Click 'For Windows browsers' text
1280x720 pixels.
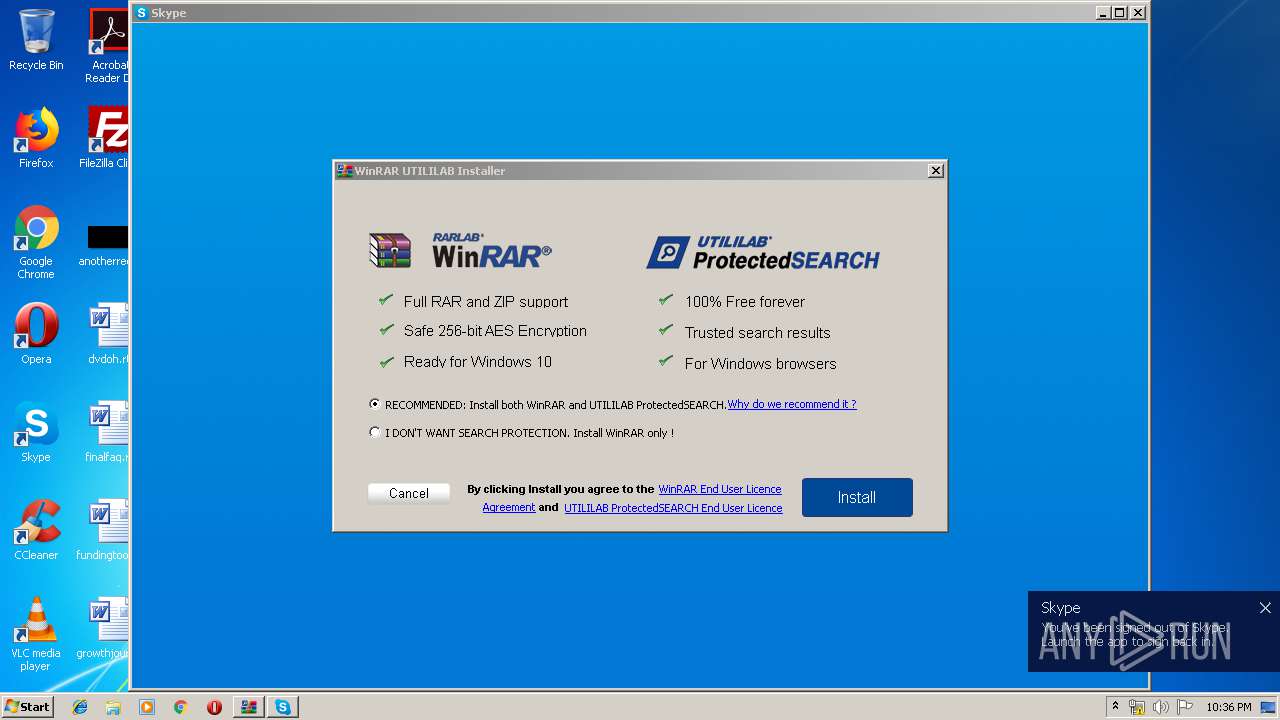760,364
